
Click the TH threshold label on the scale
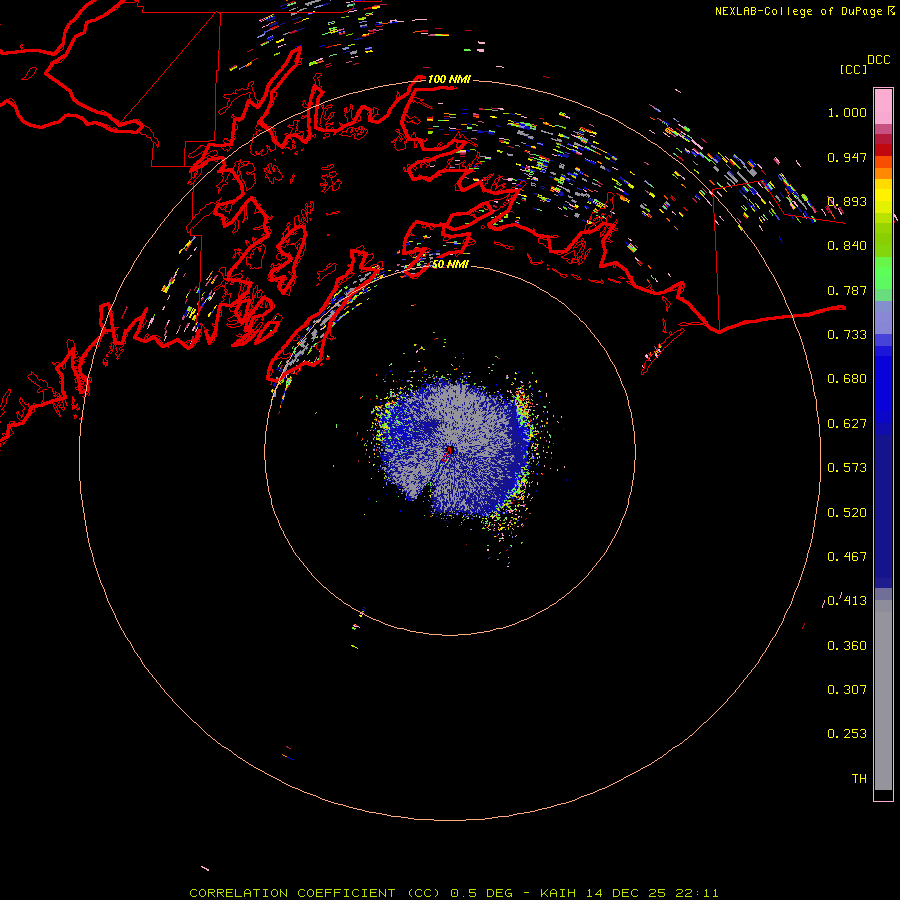859,779
